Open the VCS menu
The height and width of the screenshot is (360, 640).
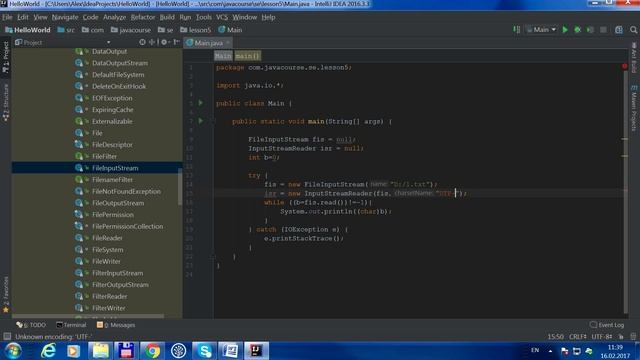[x=222, y=17]
